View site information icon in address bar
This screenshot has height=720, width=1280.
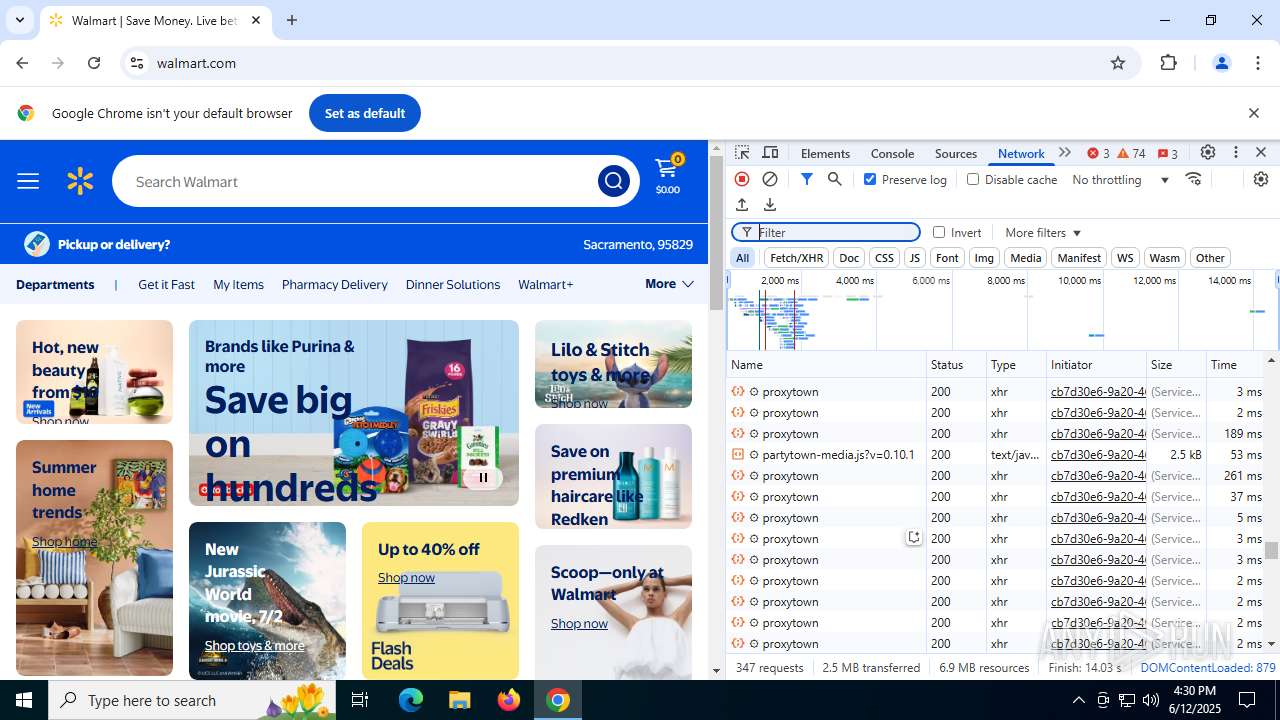pyautogui.click(x=137, y=63)
